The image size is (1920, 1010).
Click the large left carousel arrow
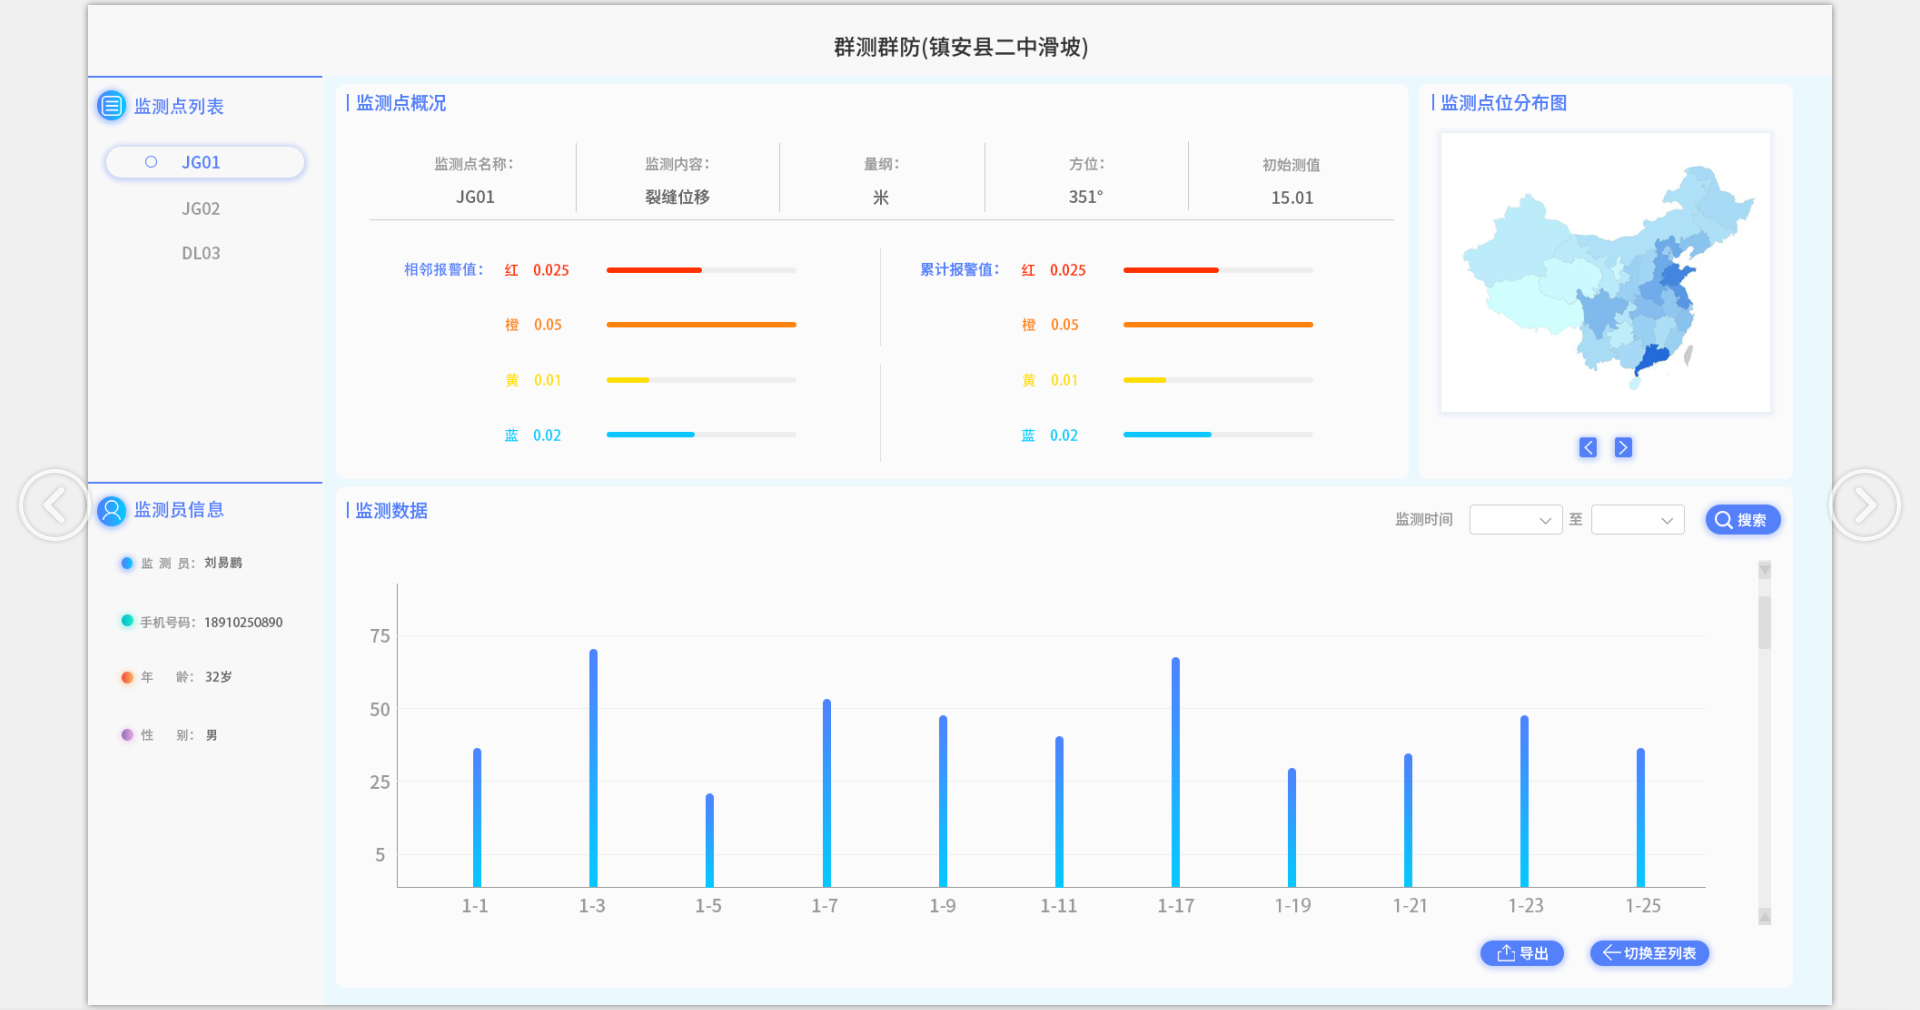[54, 505]
